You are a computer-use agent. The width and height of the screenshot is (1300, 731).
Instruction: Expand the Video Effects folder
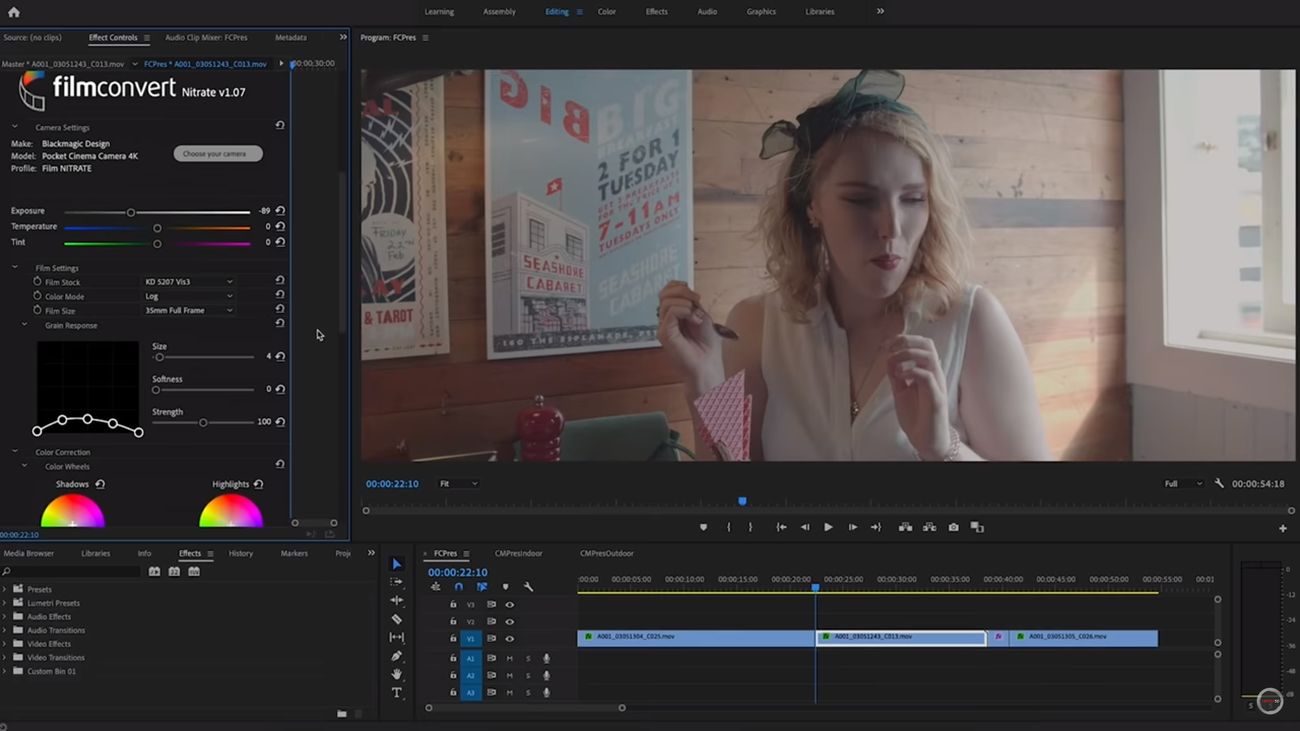pos(5,644)
